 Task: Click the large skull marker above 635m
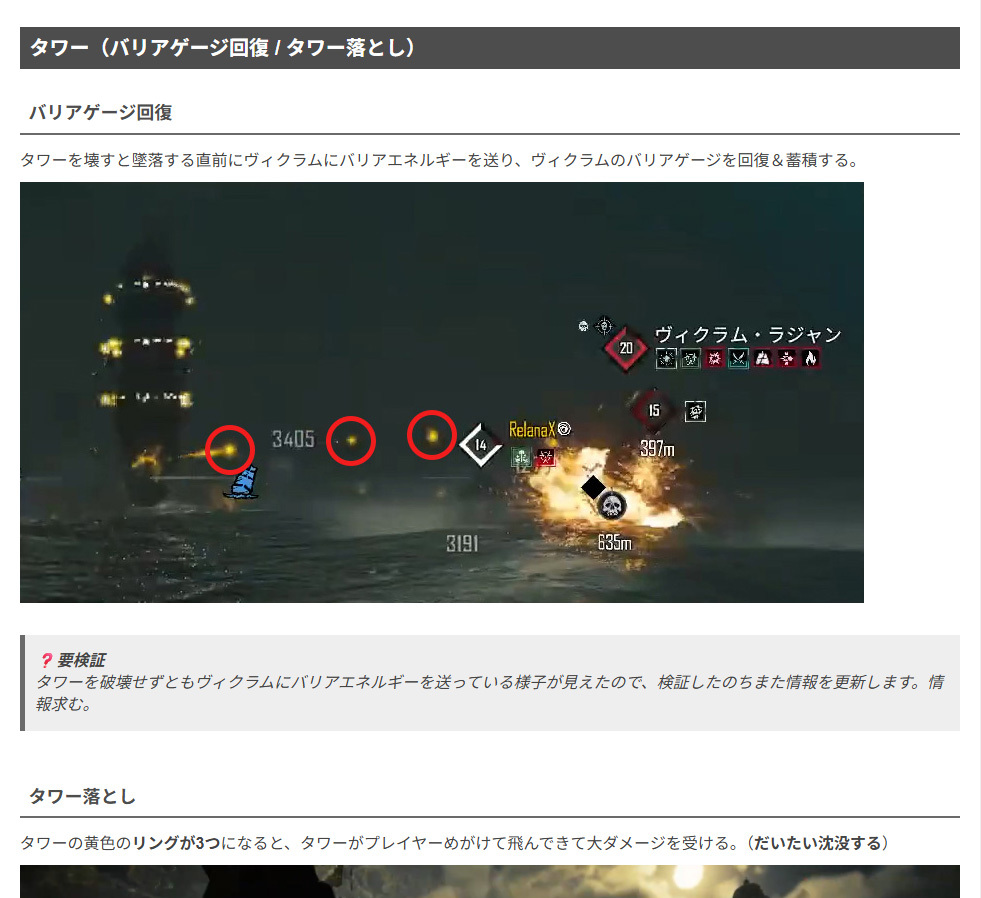pos(611,505)
